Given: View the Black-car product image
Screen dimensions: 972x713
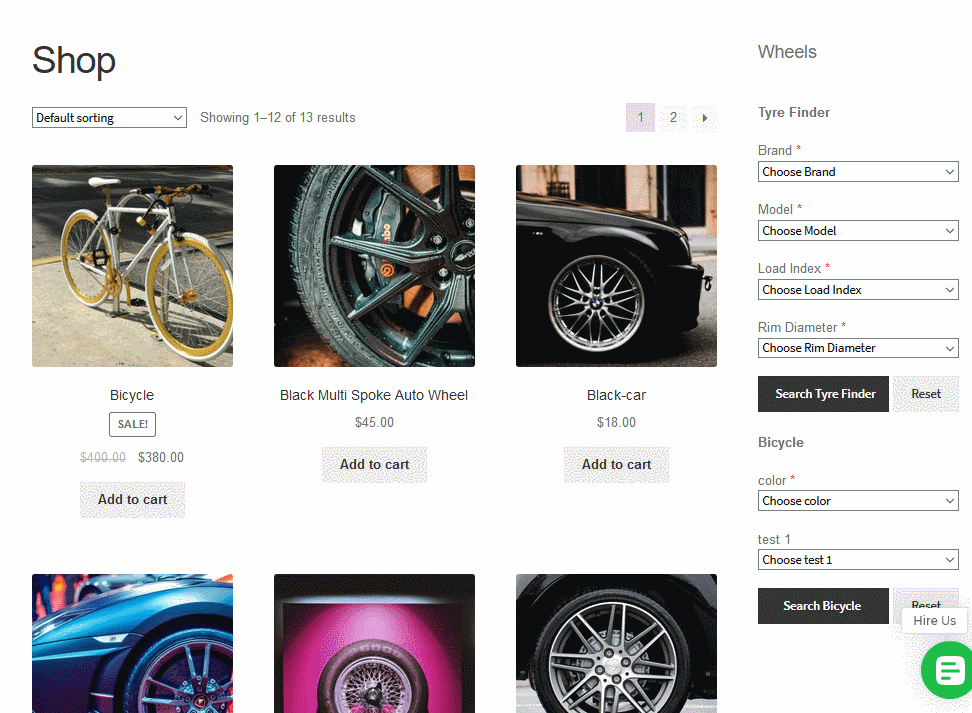Looking at the screenshot, I should [x=616, y=266].
